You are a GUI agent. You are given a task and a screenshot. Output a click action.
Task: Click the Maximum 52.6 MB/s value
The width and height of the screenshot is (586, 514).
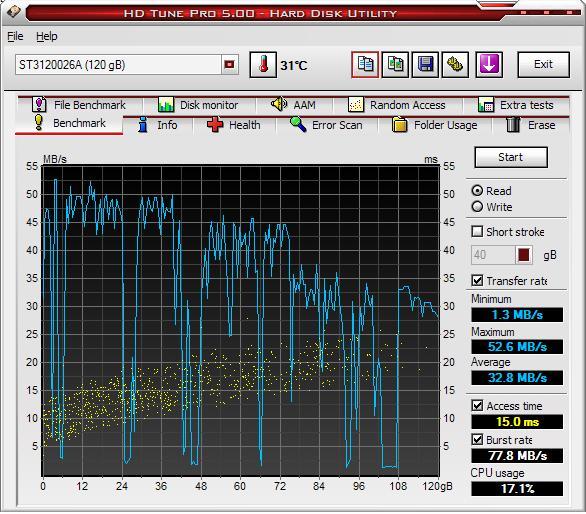click(517, 347)
